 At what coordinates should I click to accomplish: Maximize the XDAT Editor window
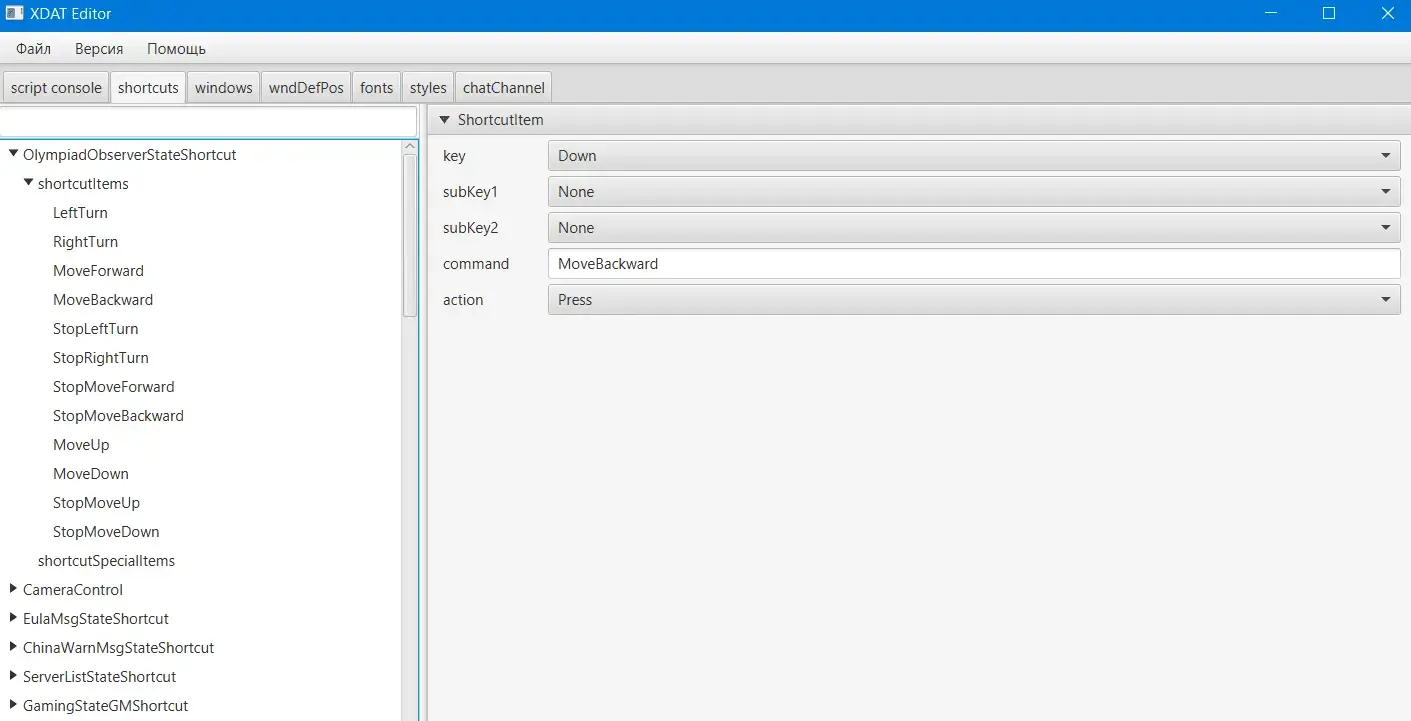tap(1329, 14)
